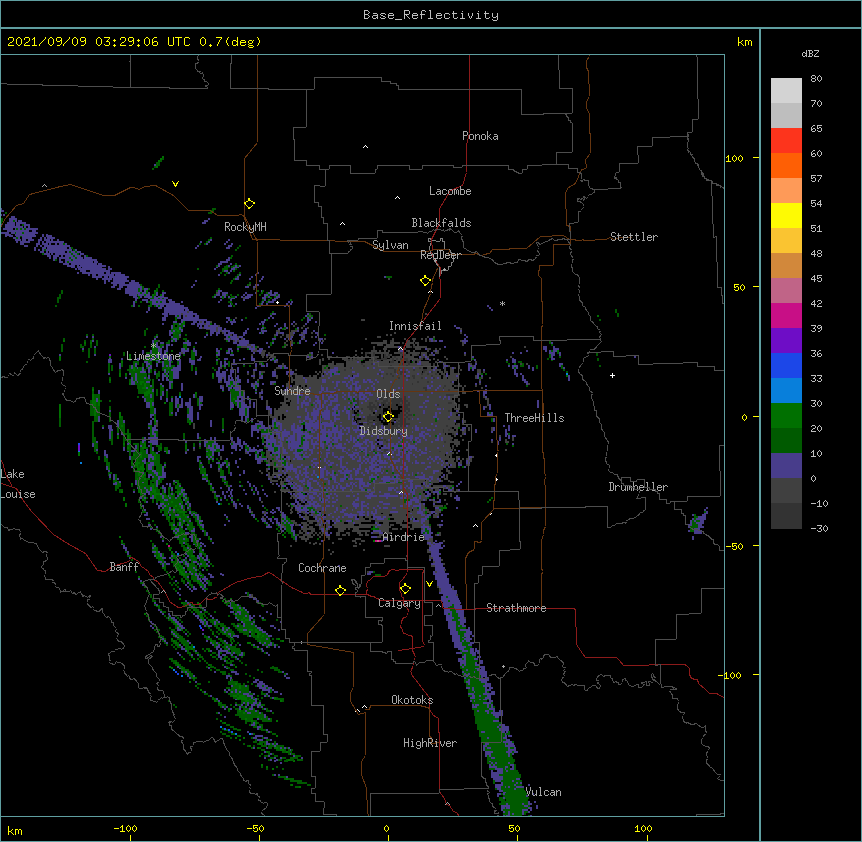Click the 100 tick on the right axis
Screen dimensions: 862x842
734,158
